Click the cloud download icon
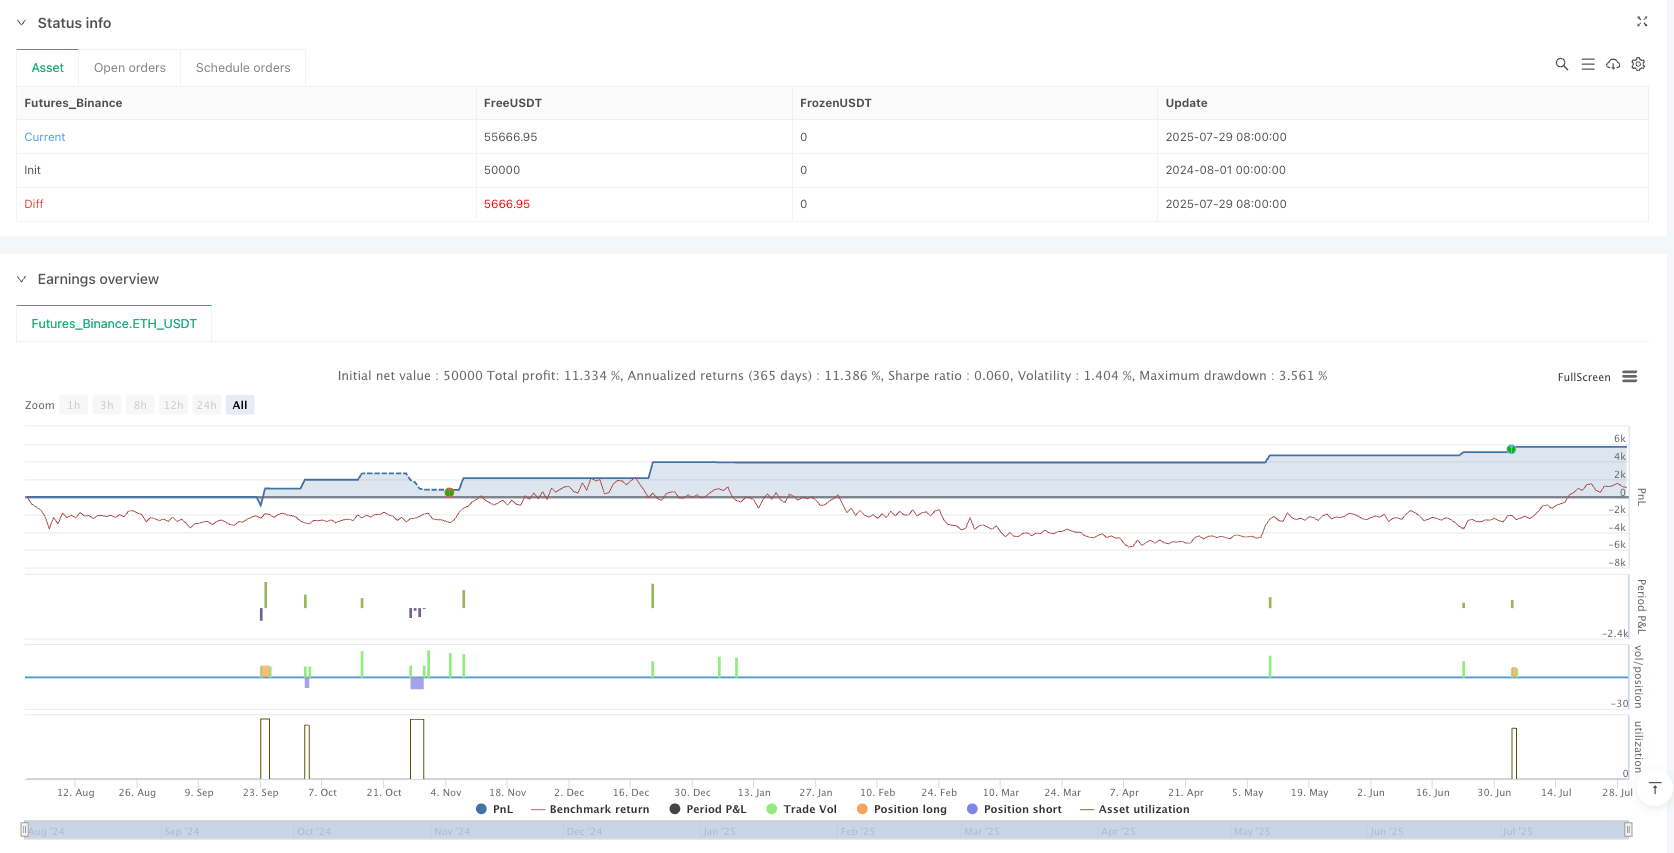 pos(1613,64)
